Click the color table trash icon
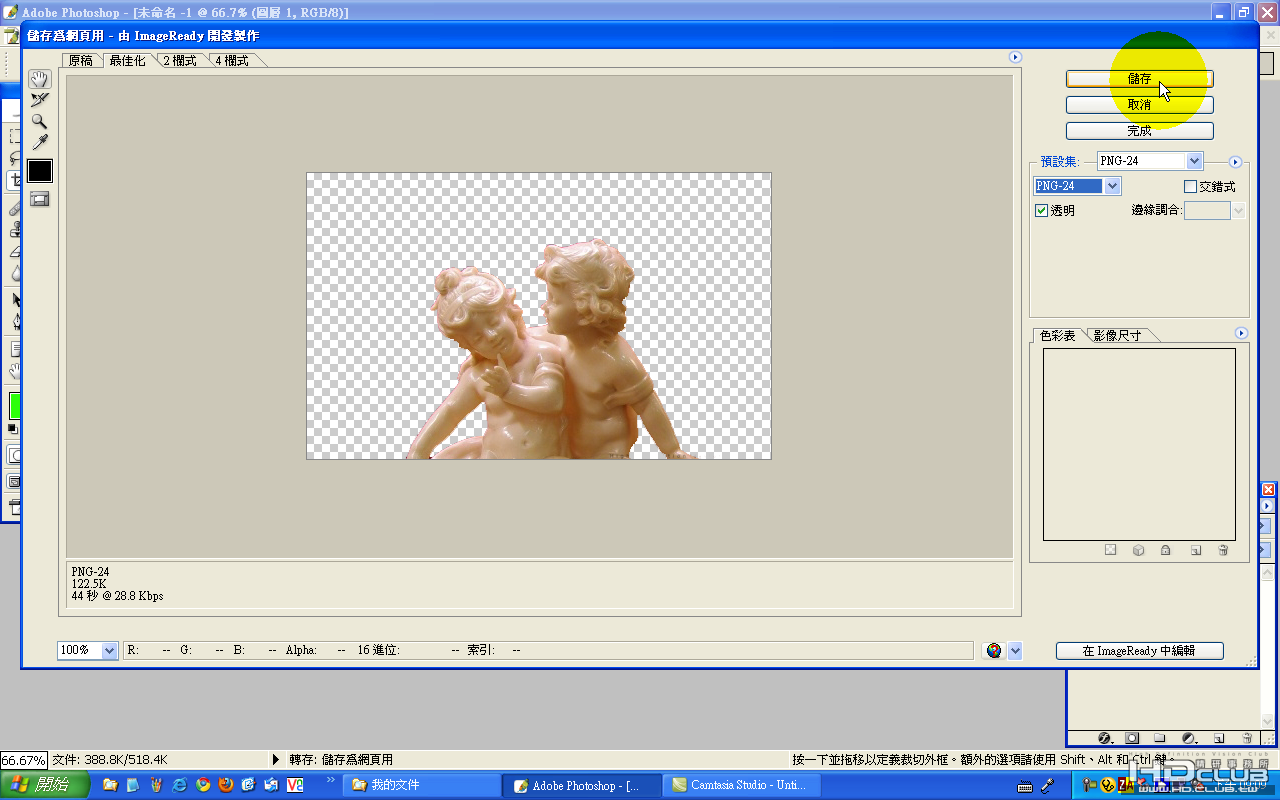This screenshot has width=1280, height=800. 1223,550
